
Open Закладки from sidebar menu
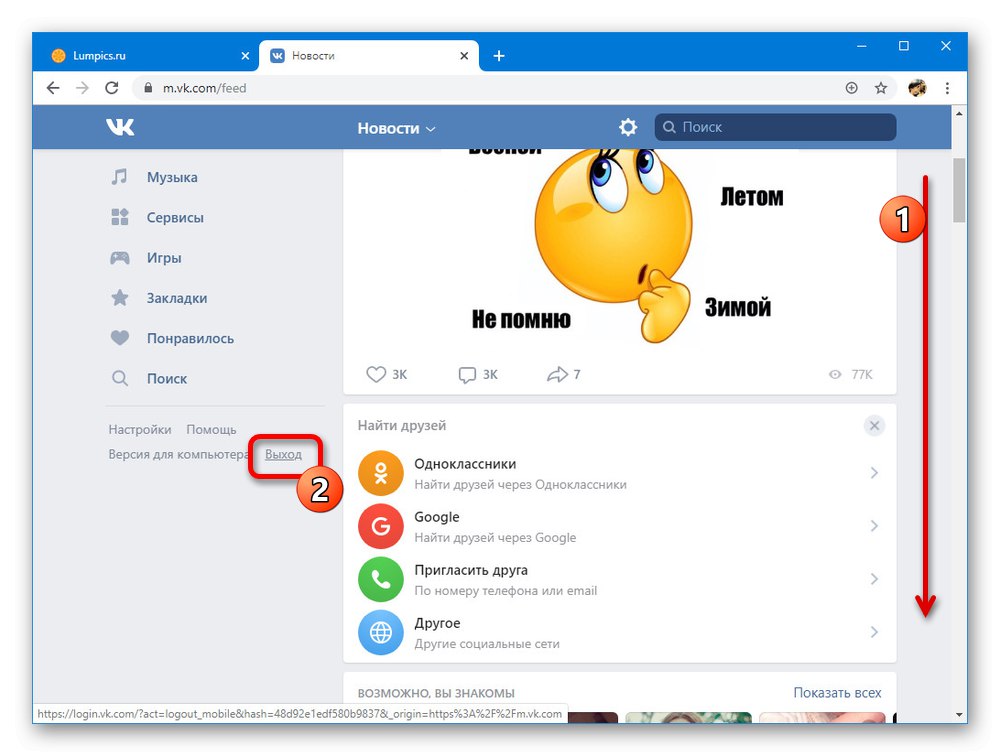click(177, 298)
